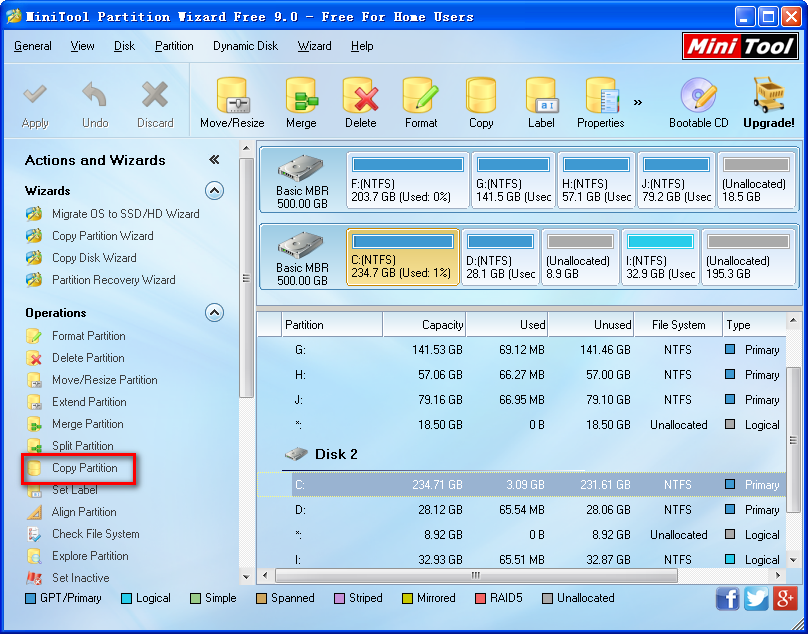Screen dimensions: 808x634
Task: Collapse the Actions and Wizards panel
Action: click(214, 160)
